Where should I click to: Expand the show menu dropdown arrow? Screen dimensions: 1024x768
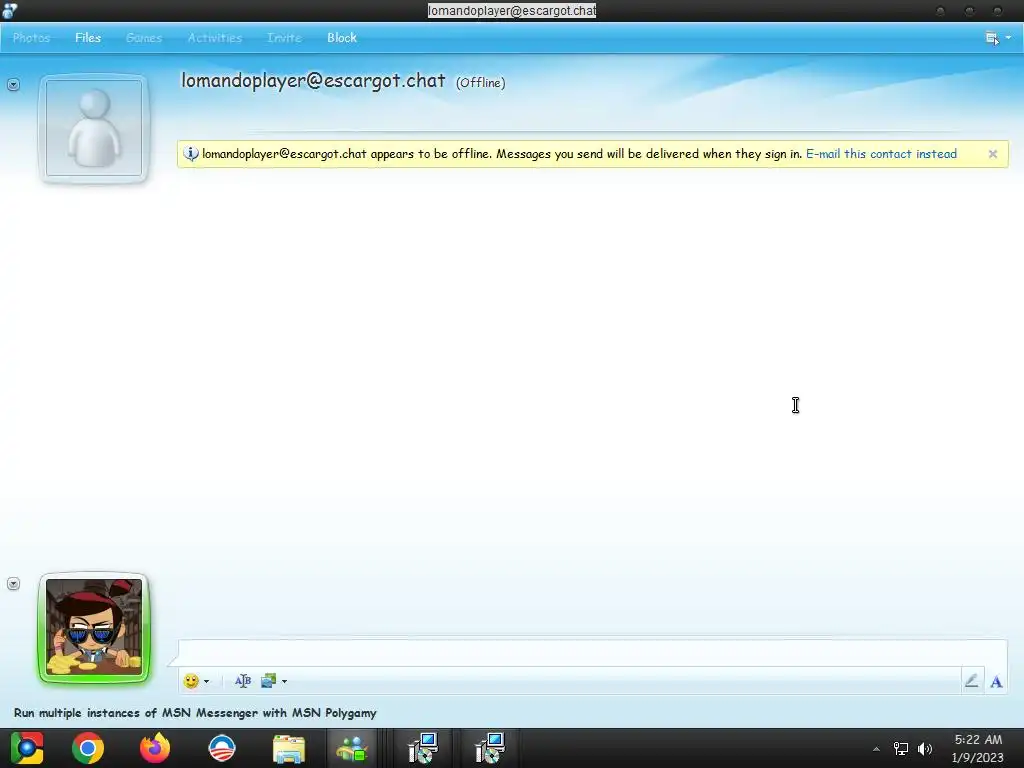click(x=1008, y=38)
